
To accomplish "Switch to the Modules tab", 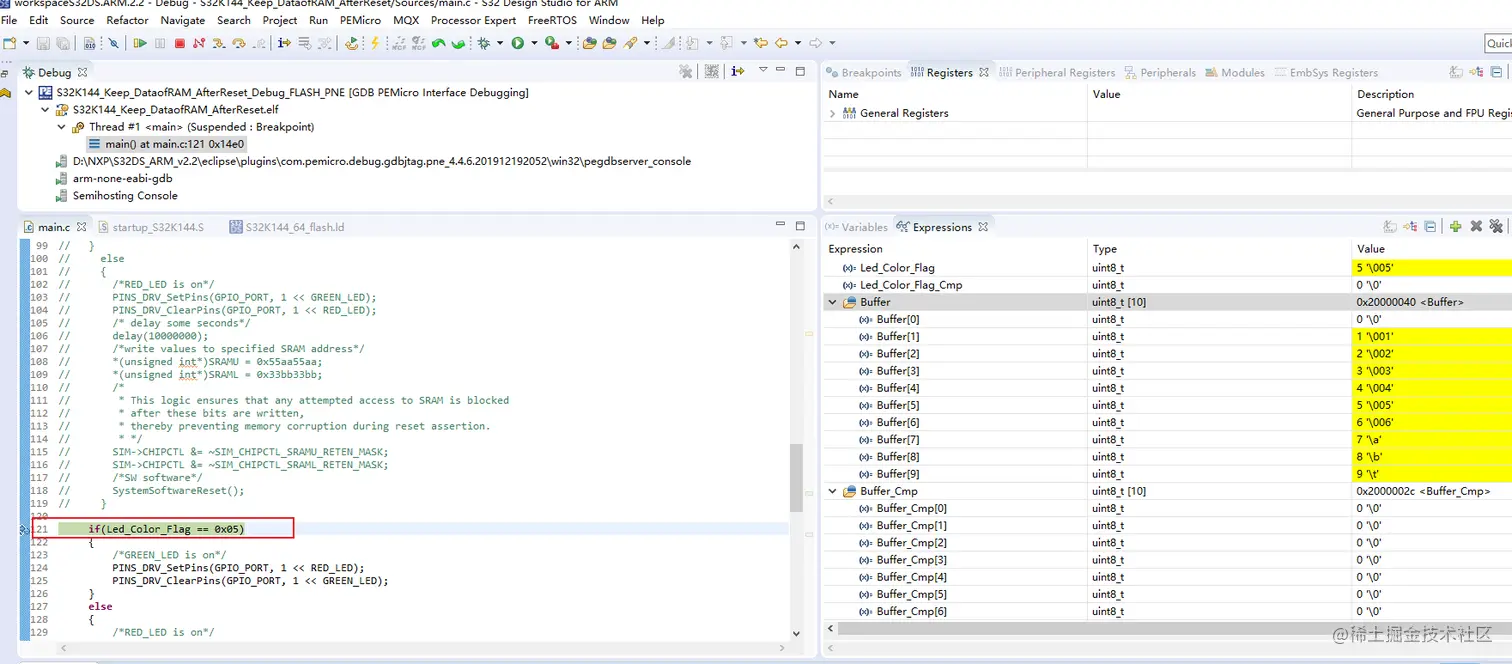I will pyautogui.click(x=1235, y=72).
